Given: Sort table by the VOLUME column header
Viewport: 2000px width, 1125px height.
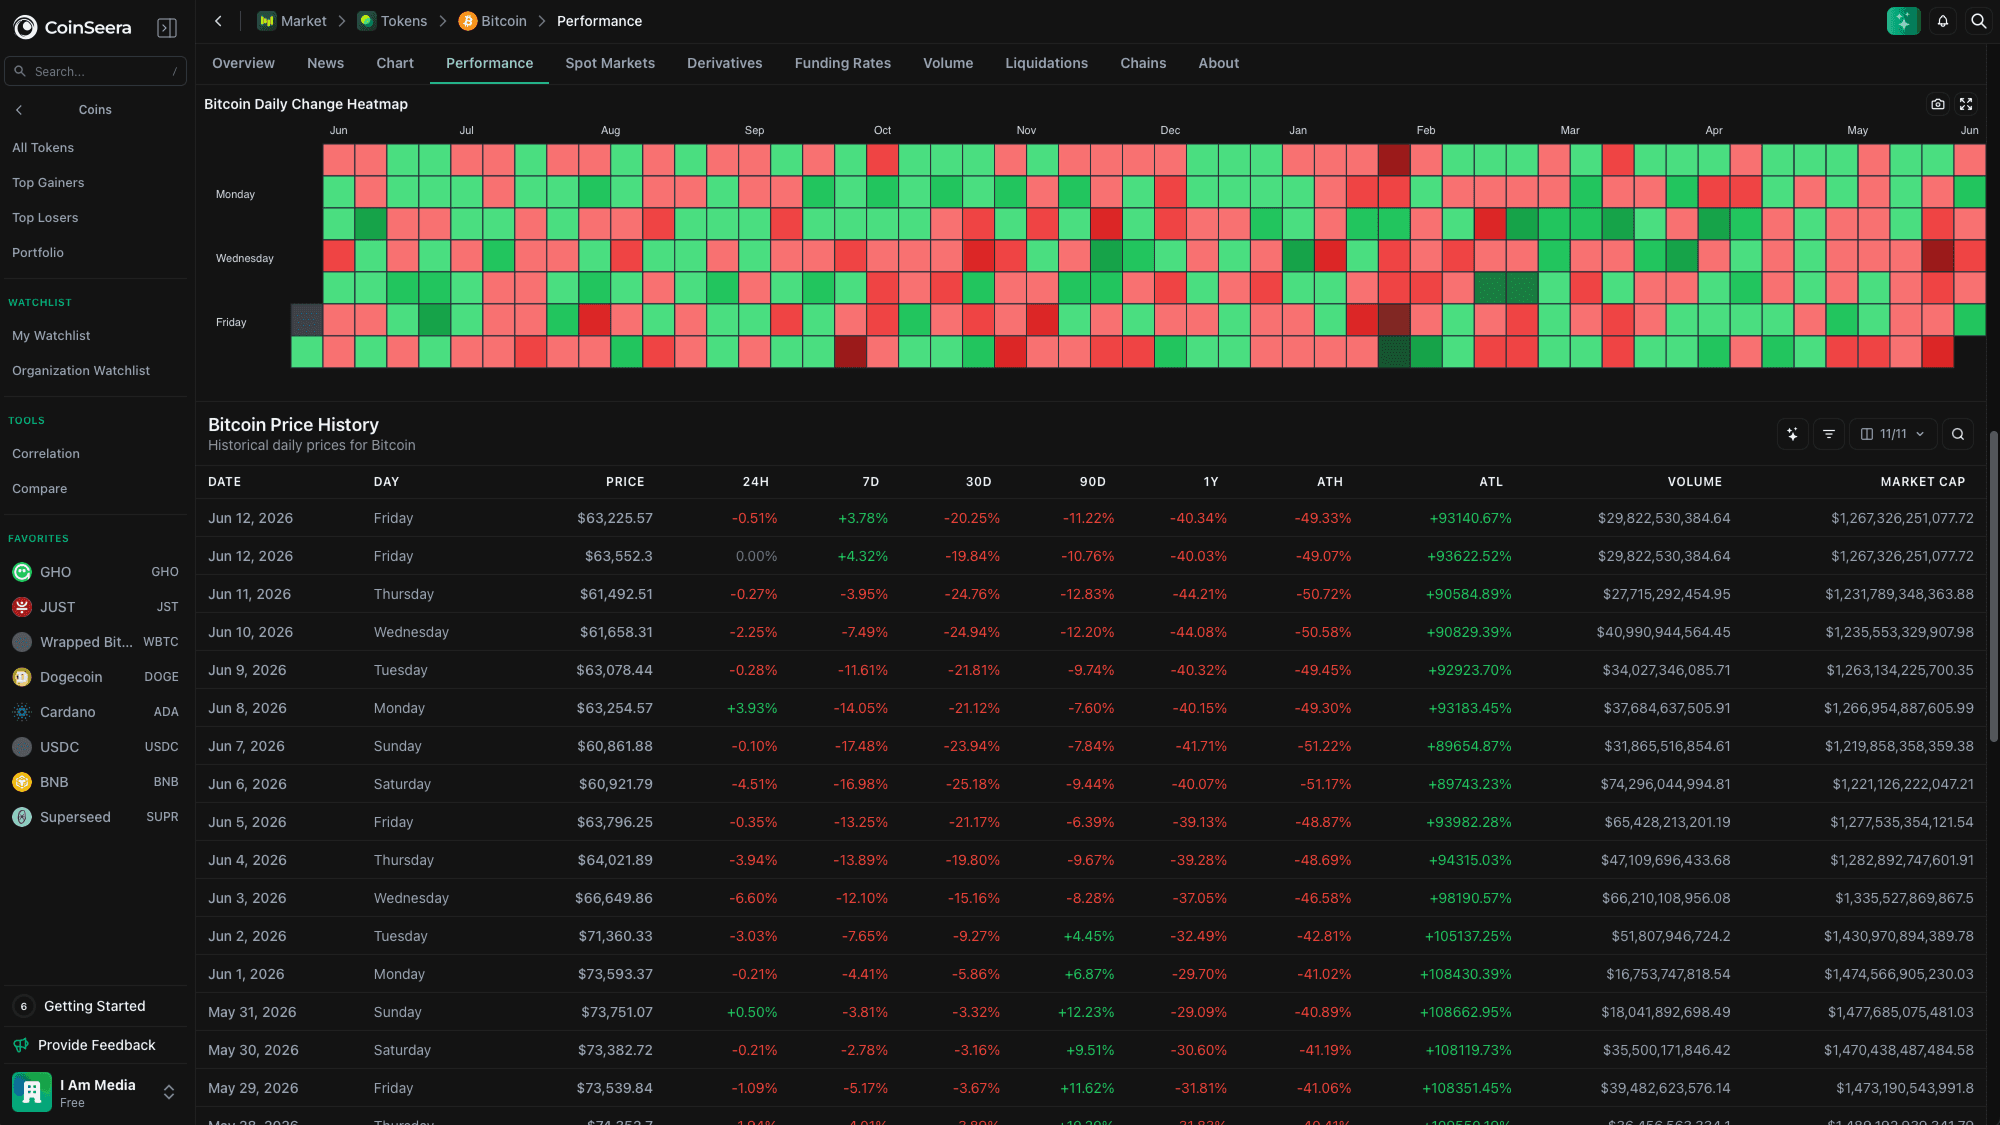Looking at the screenshot, I should [1694, 482].
